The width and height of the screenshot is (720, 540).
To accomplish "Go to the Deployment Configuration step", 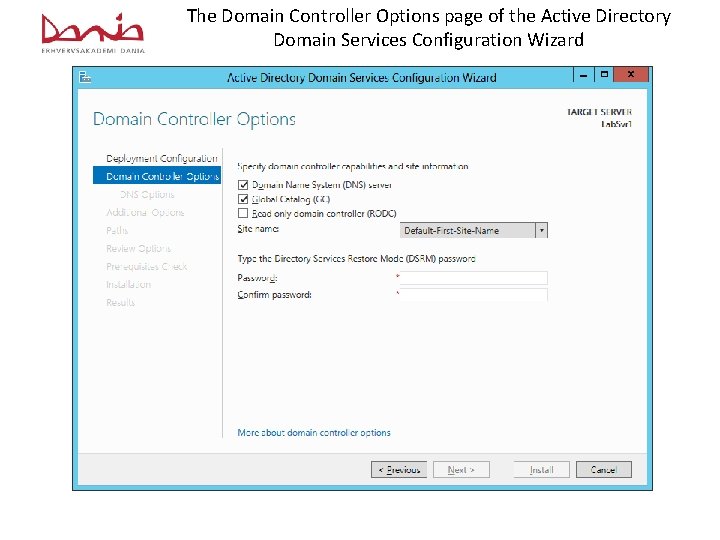I will tap(162, 158).
